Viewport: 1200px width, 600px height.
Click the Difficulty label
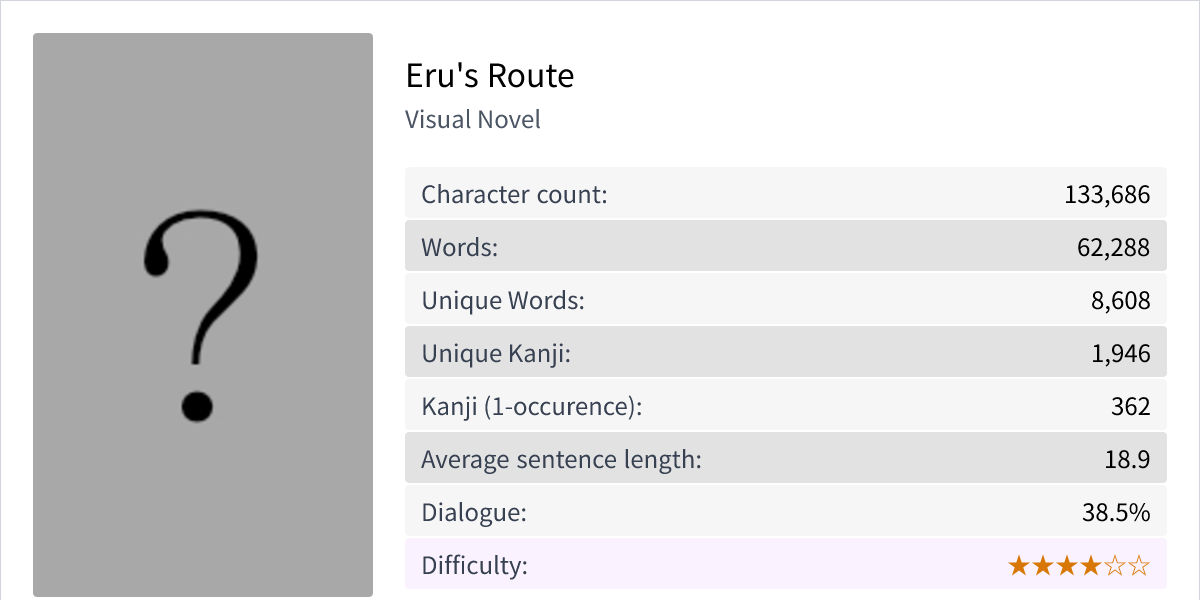pos(474,565)
